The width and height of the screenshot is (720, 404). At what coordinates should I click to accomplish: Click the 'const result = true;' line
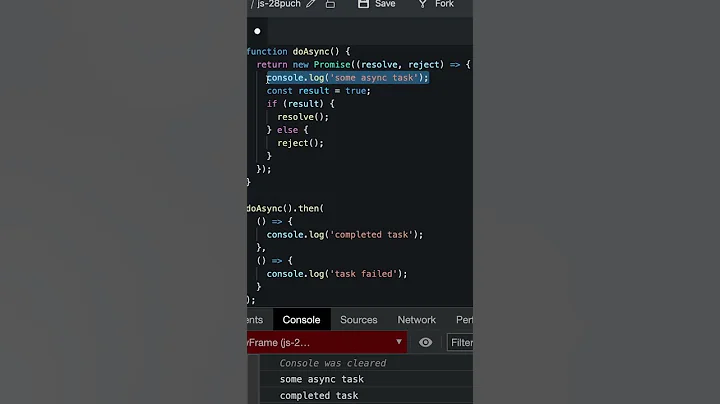click(x=318, y=91)
